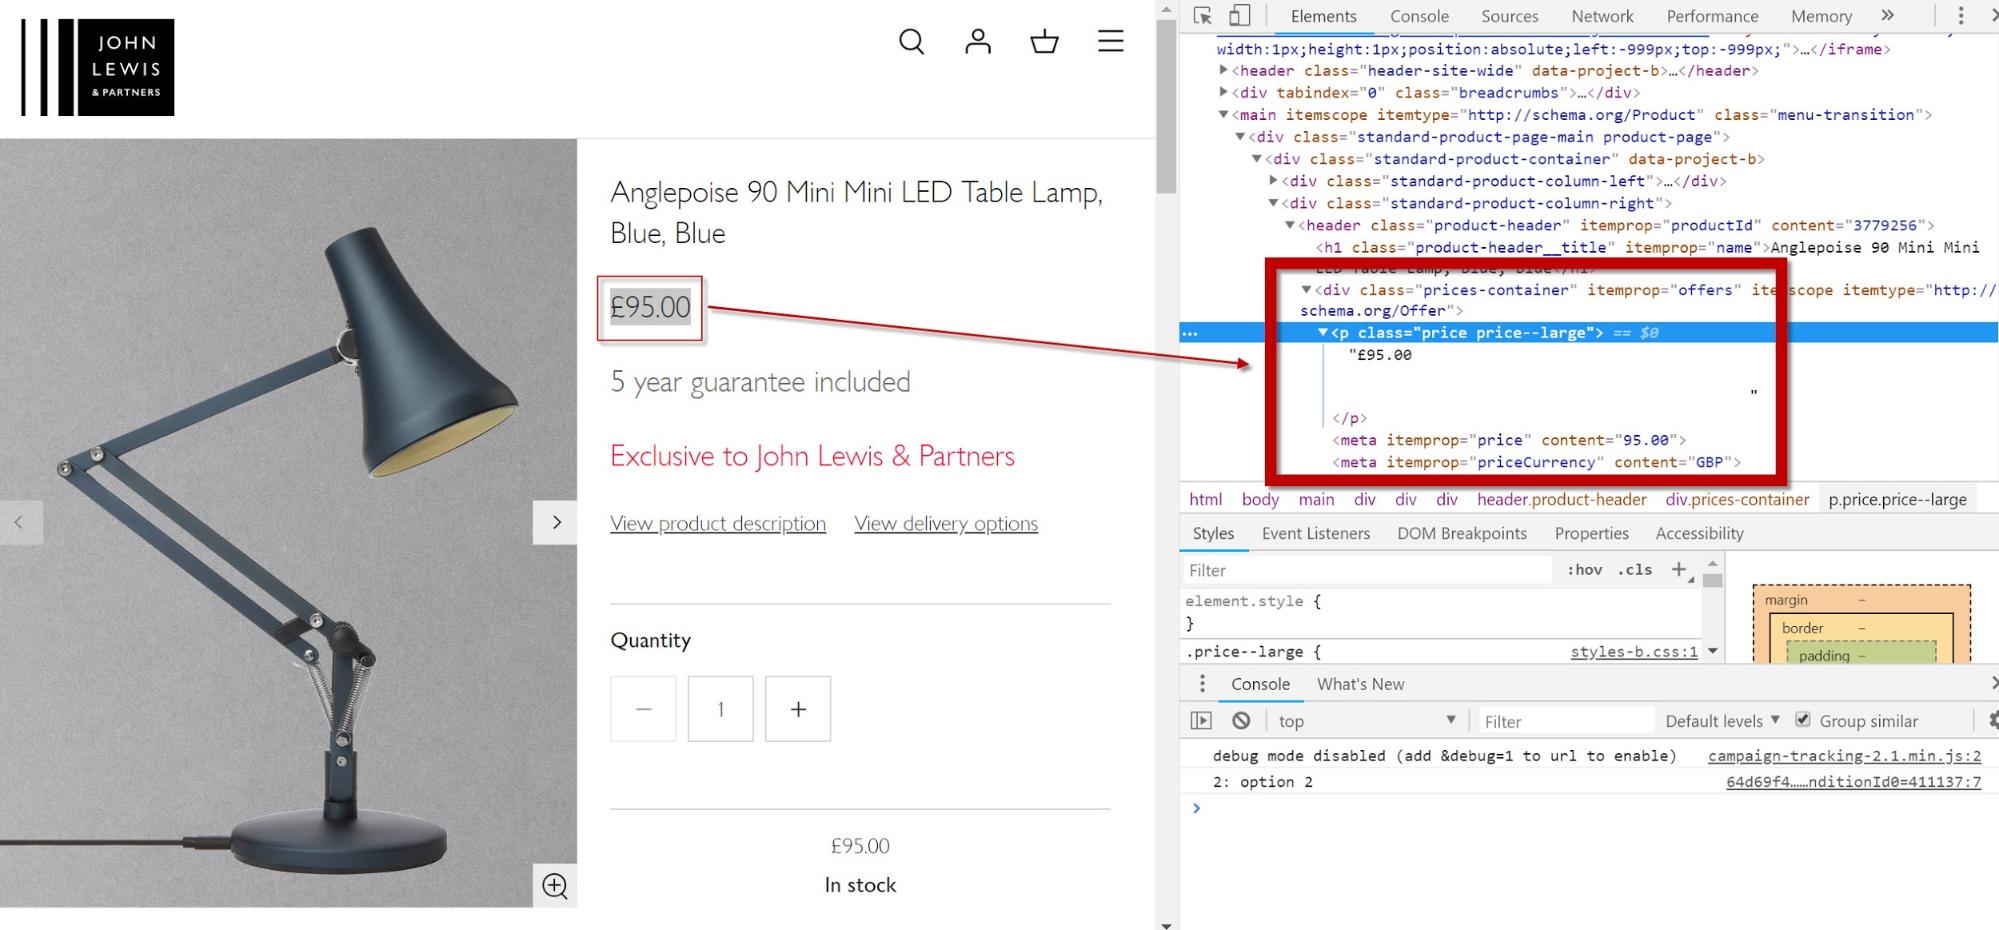Open the top JavaScript context dropdown
This screenshot has width=1999, height=930.
(1366, 721)
